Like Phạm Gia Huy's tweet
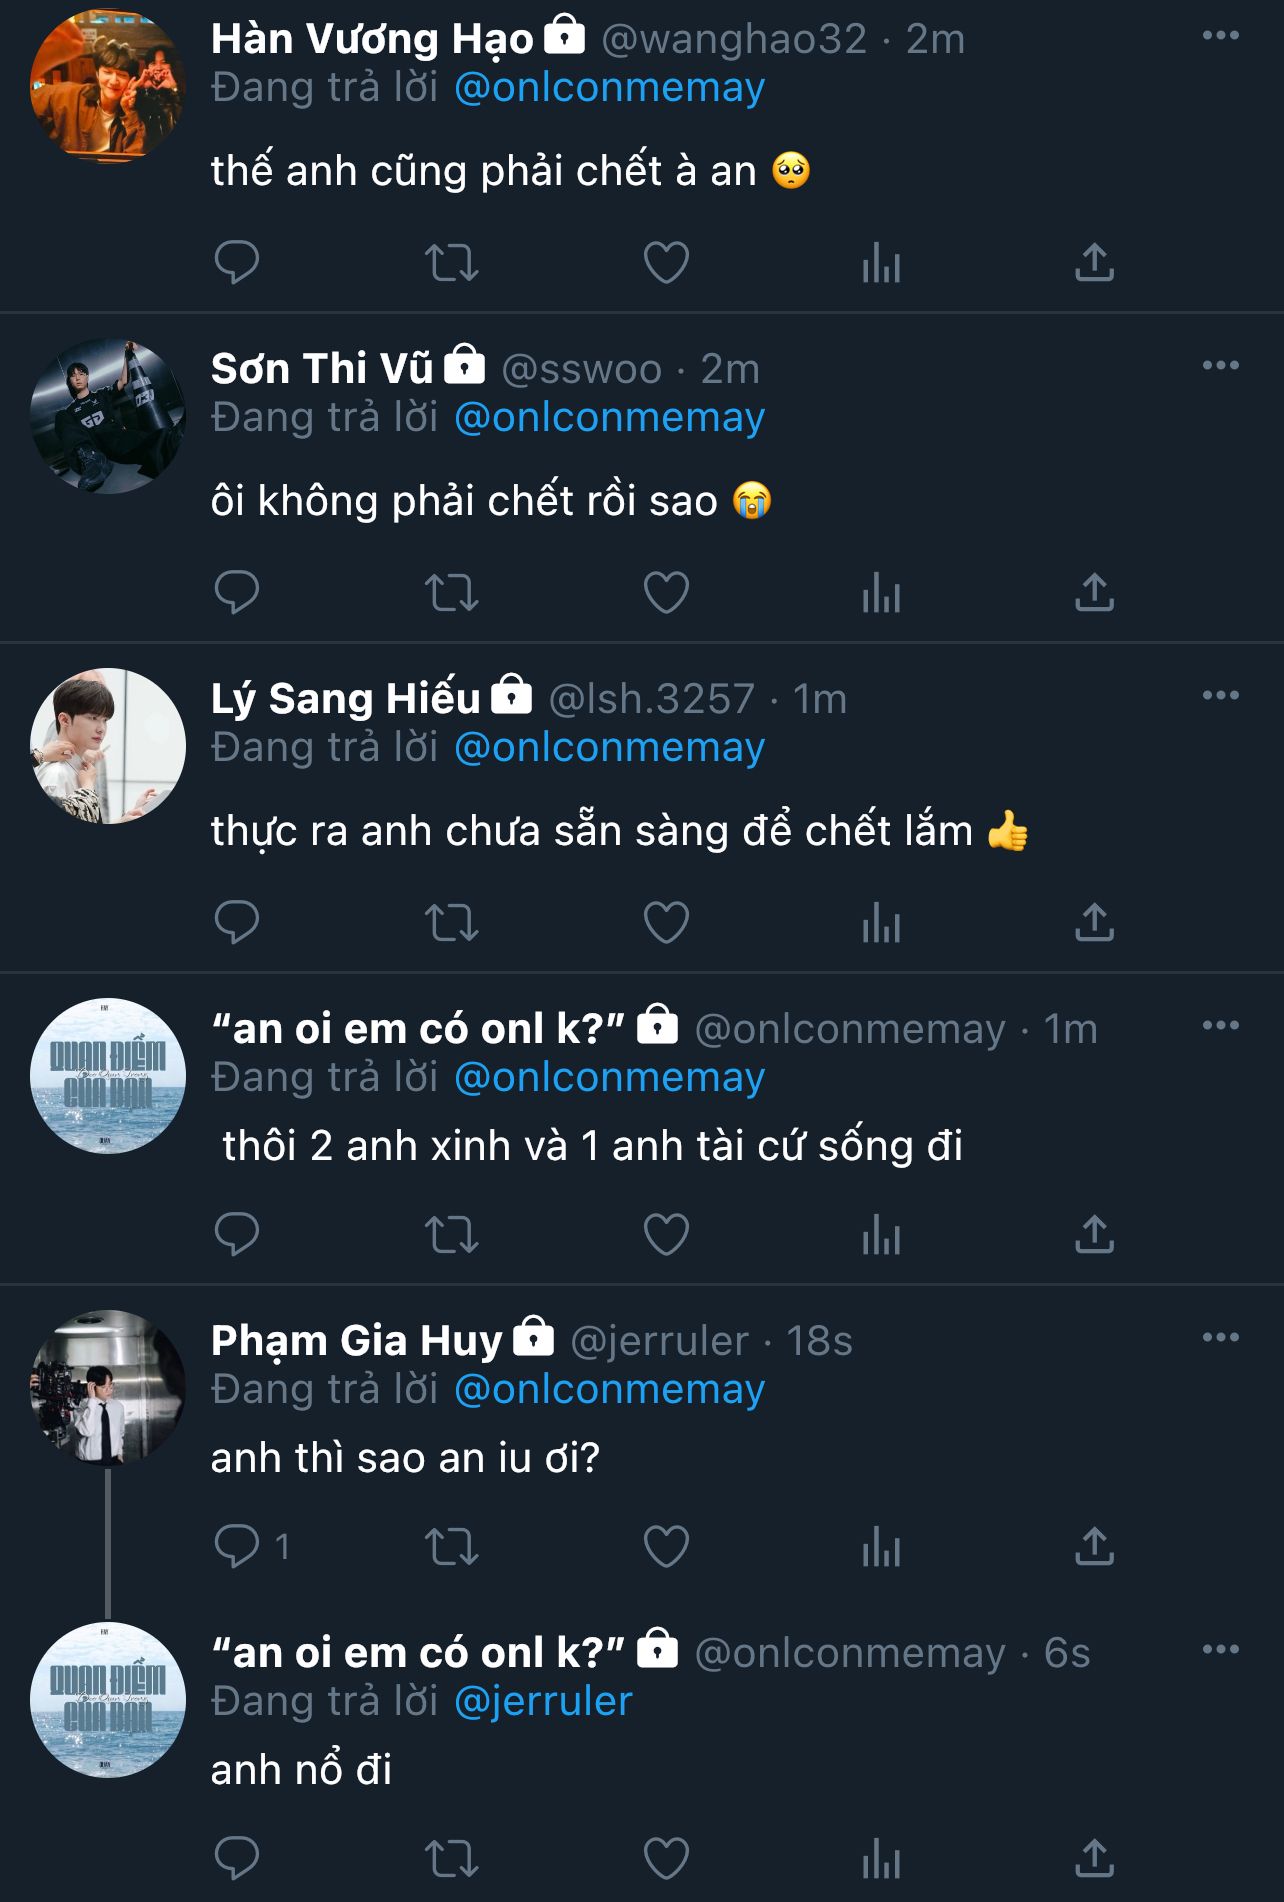The height and width of the screenshot is (1902, 1284). pos(666,1546)
